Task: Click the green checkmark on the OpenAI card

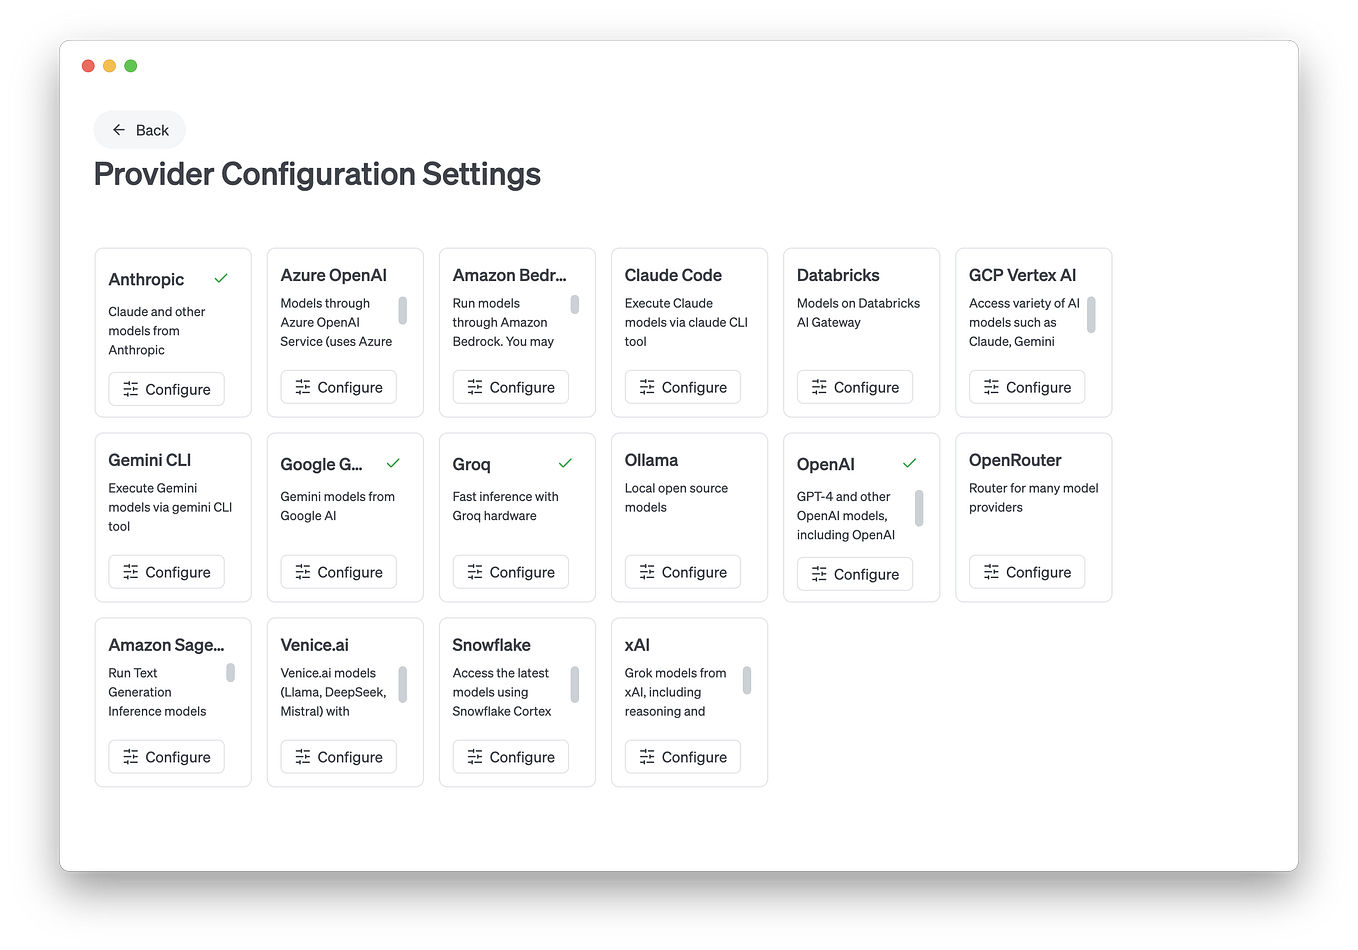Action: (910, 462)
